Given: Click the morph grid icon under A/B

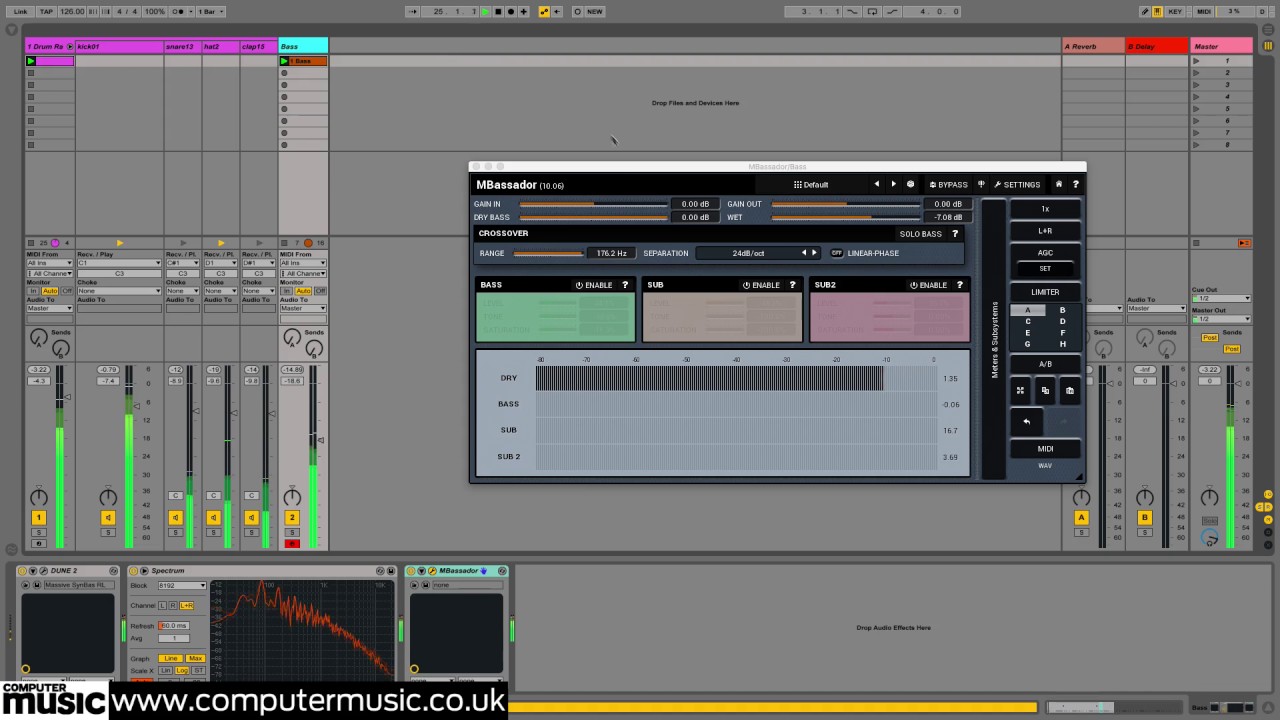Looking at the screenshot, I should pos(1021,391).
